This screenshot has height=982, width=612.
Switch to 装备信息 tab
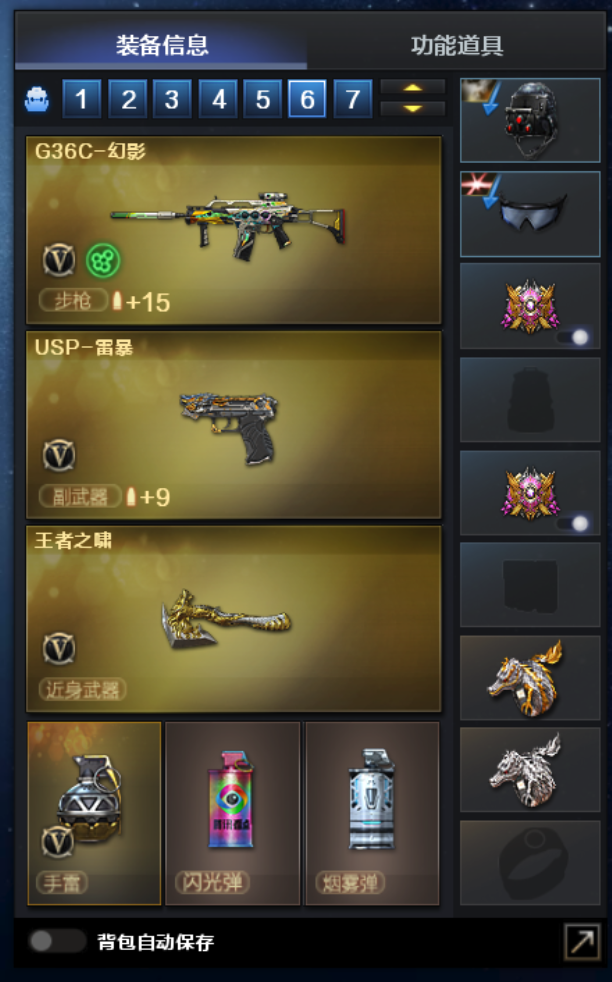(x=162, y=45)
